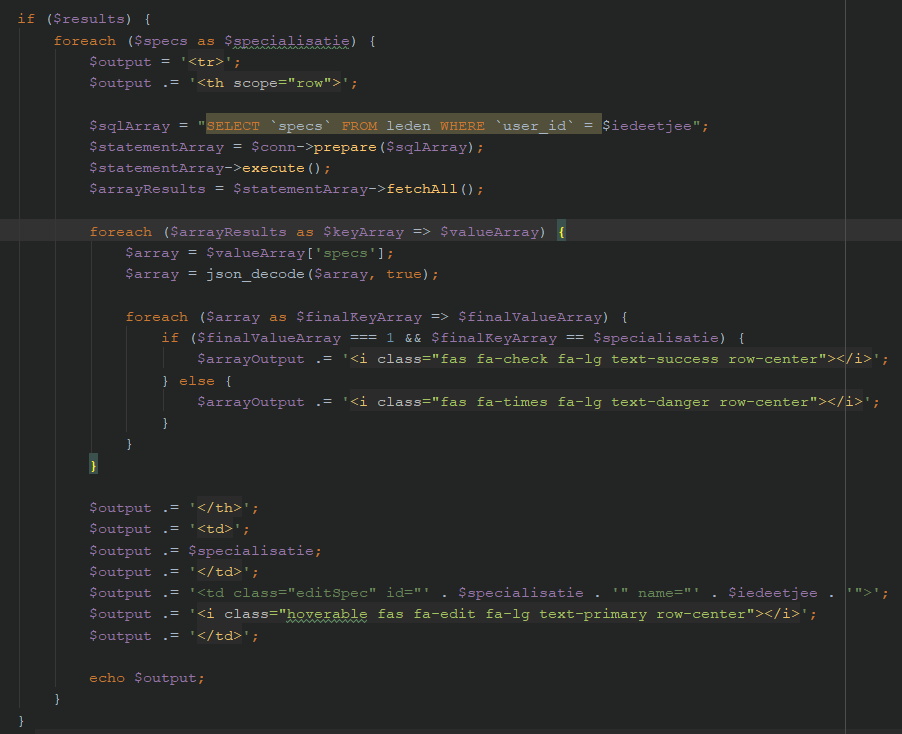The width and height of the screenshot is (902, 734).
Task: Click highlighted opening brace after $valueArray
Action: click(561, 232)
